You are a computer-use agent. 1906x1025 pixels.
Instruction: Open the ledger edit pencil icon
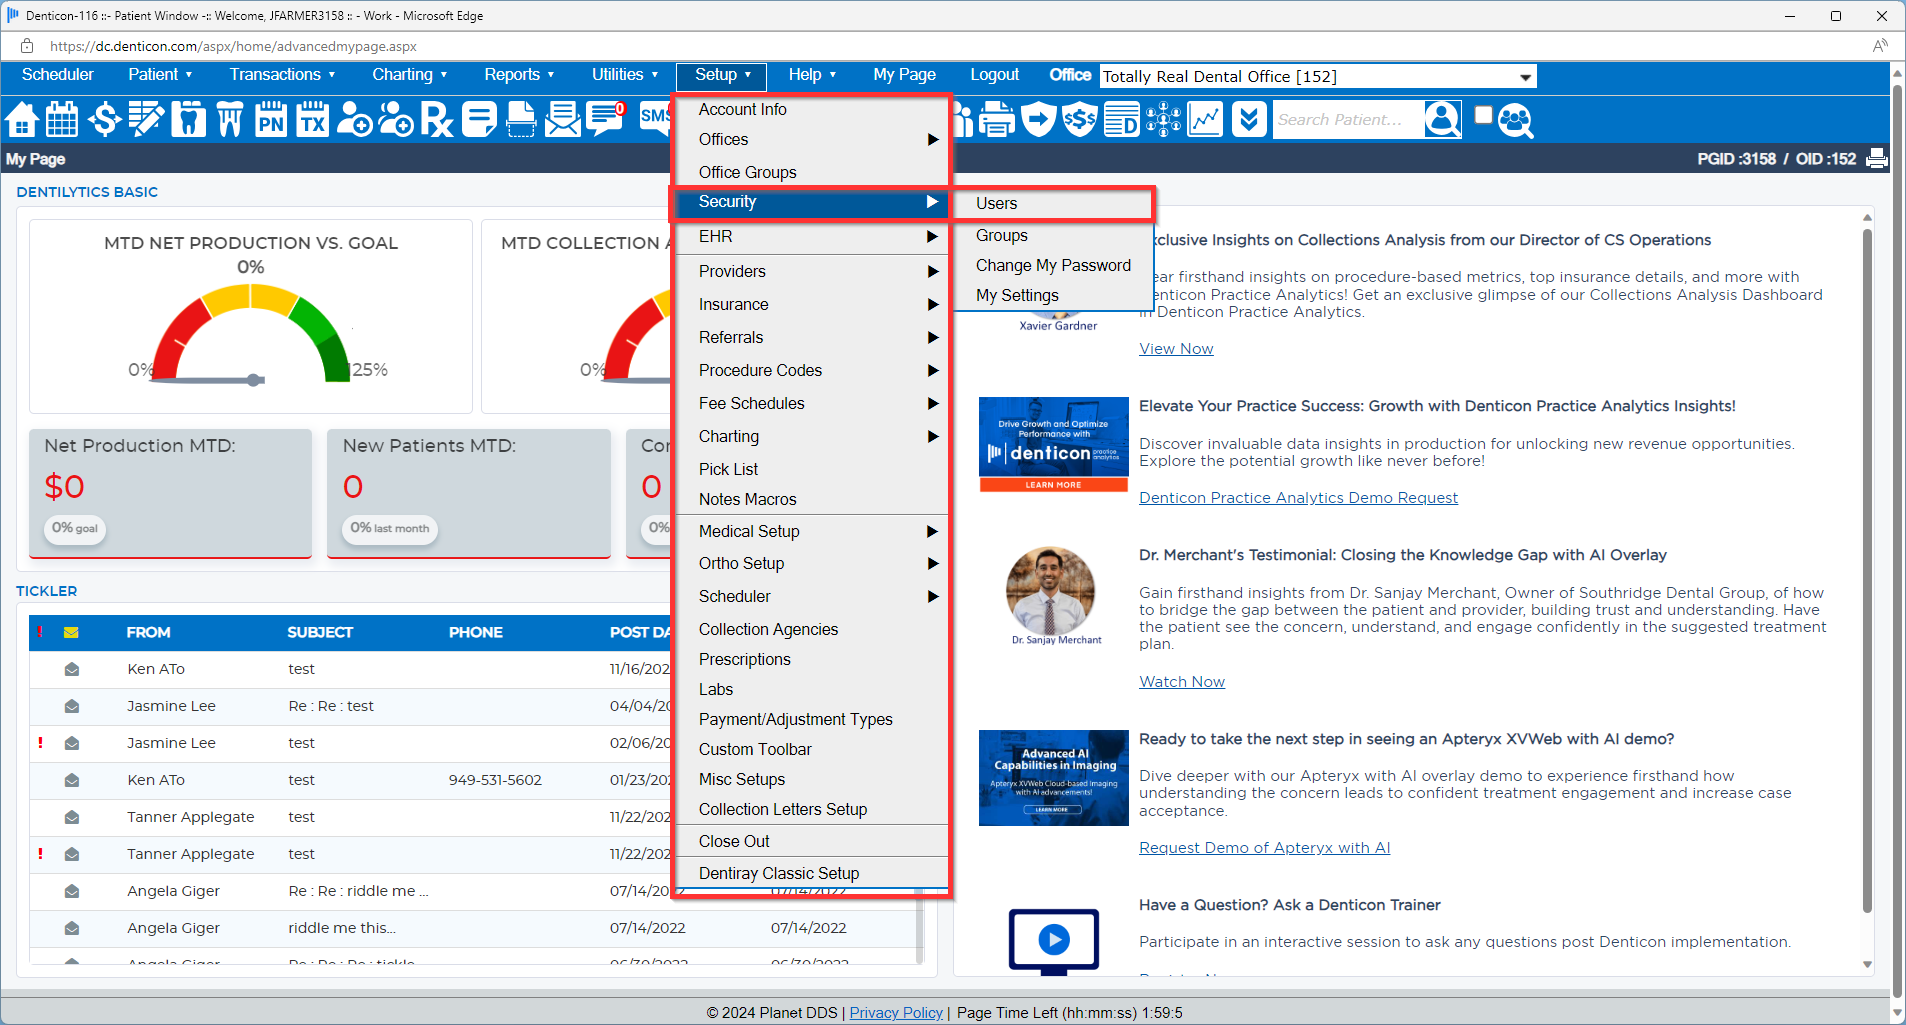click(x=146, y=120)
